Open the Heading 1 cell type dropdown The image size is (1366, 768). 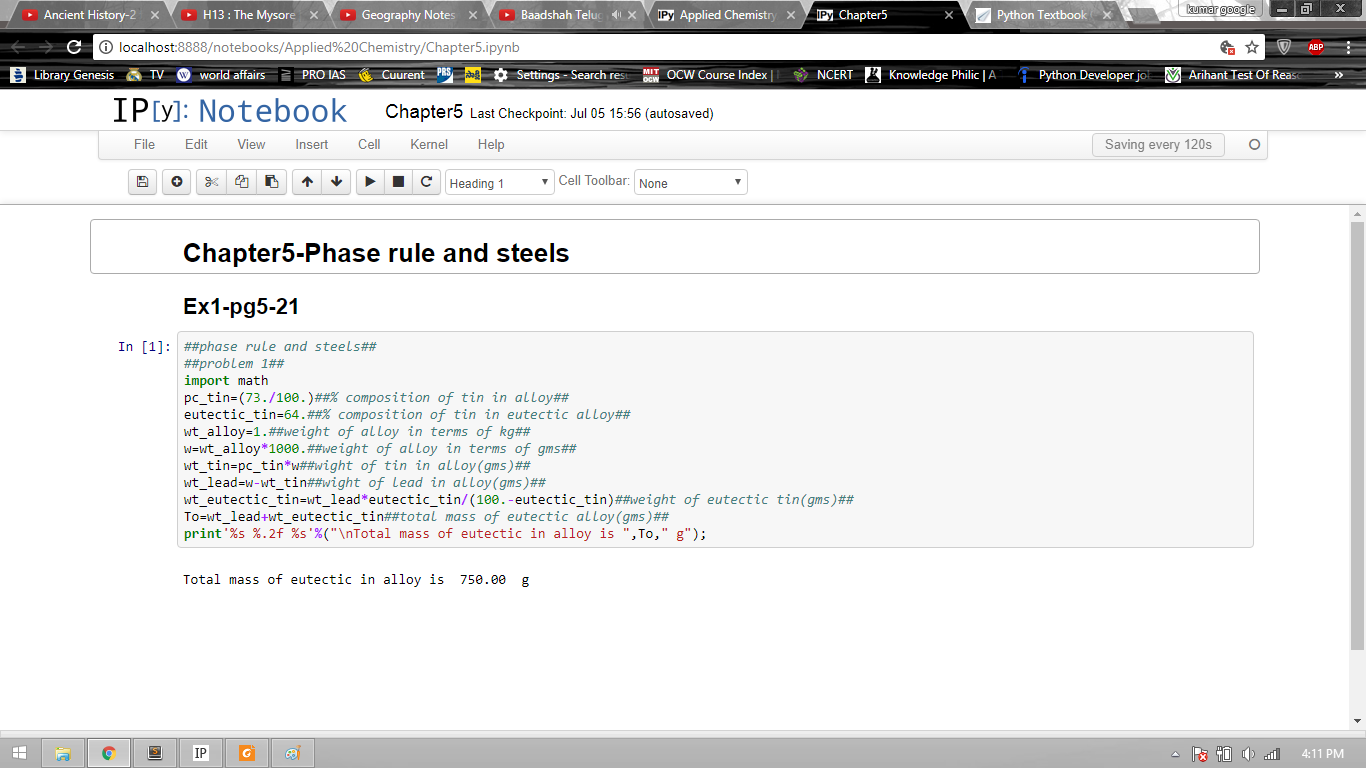click(499, 183)
